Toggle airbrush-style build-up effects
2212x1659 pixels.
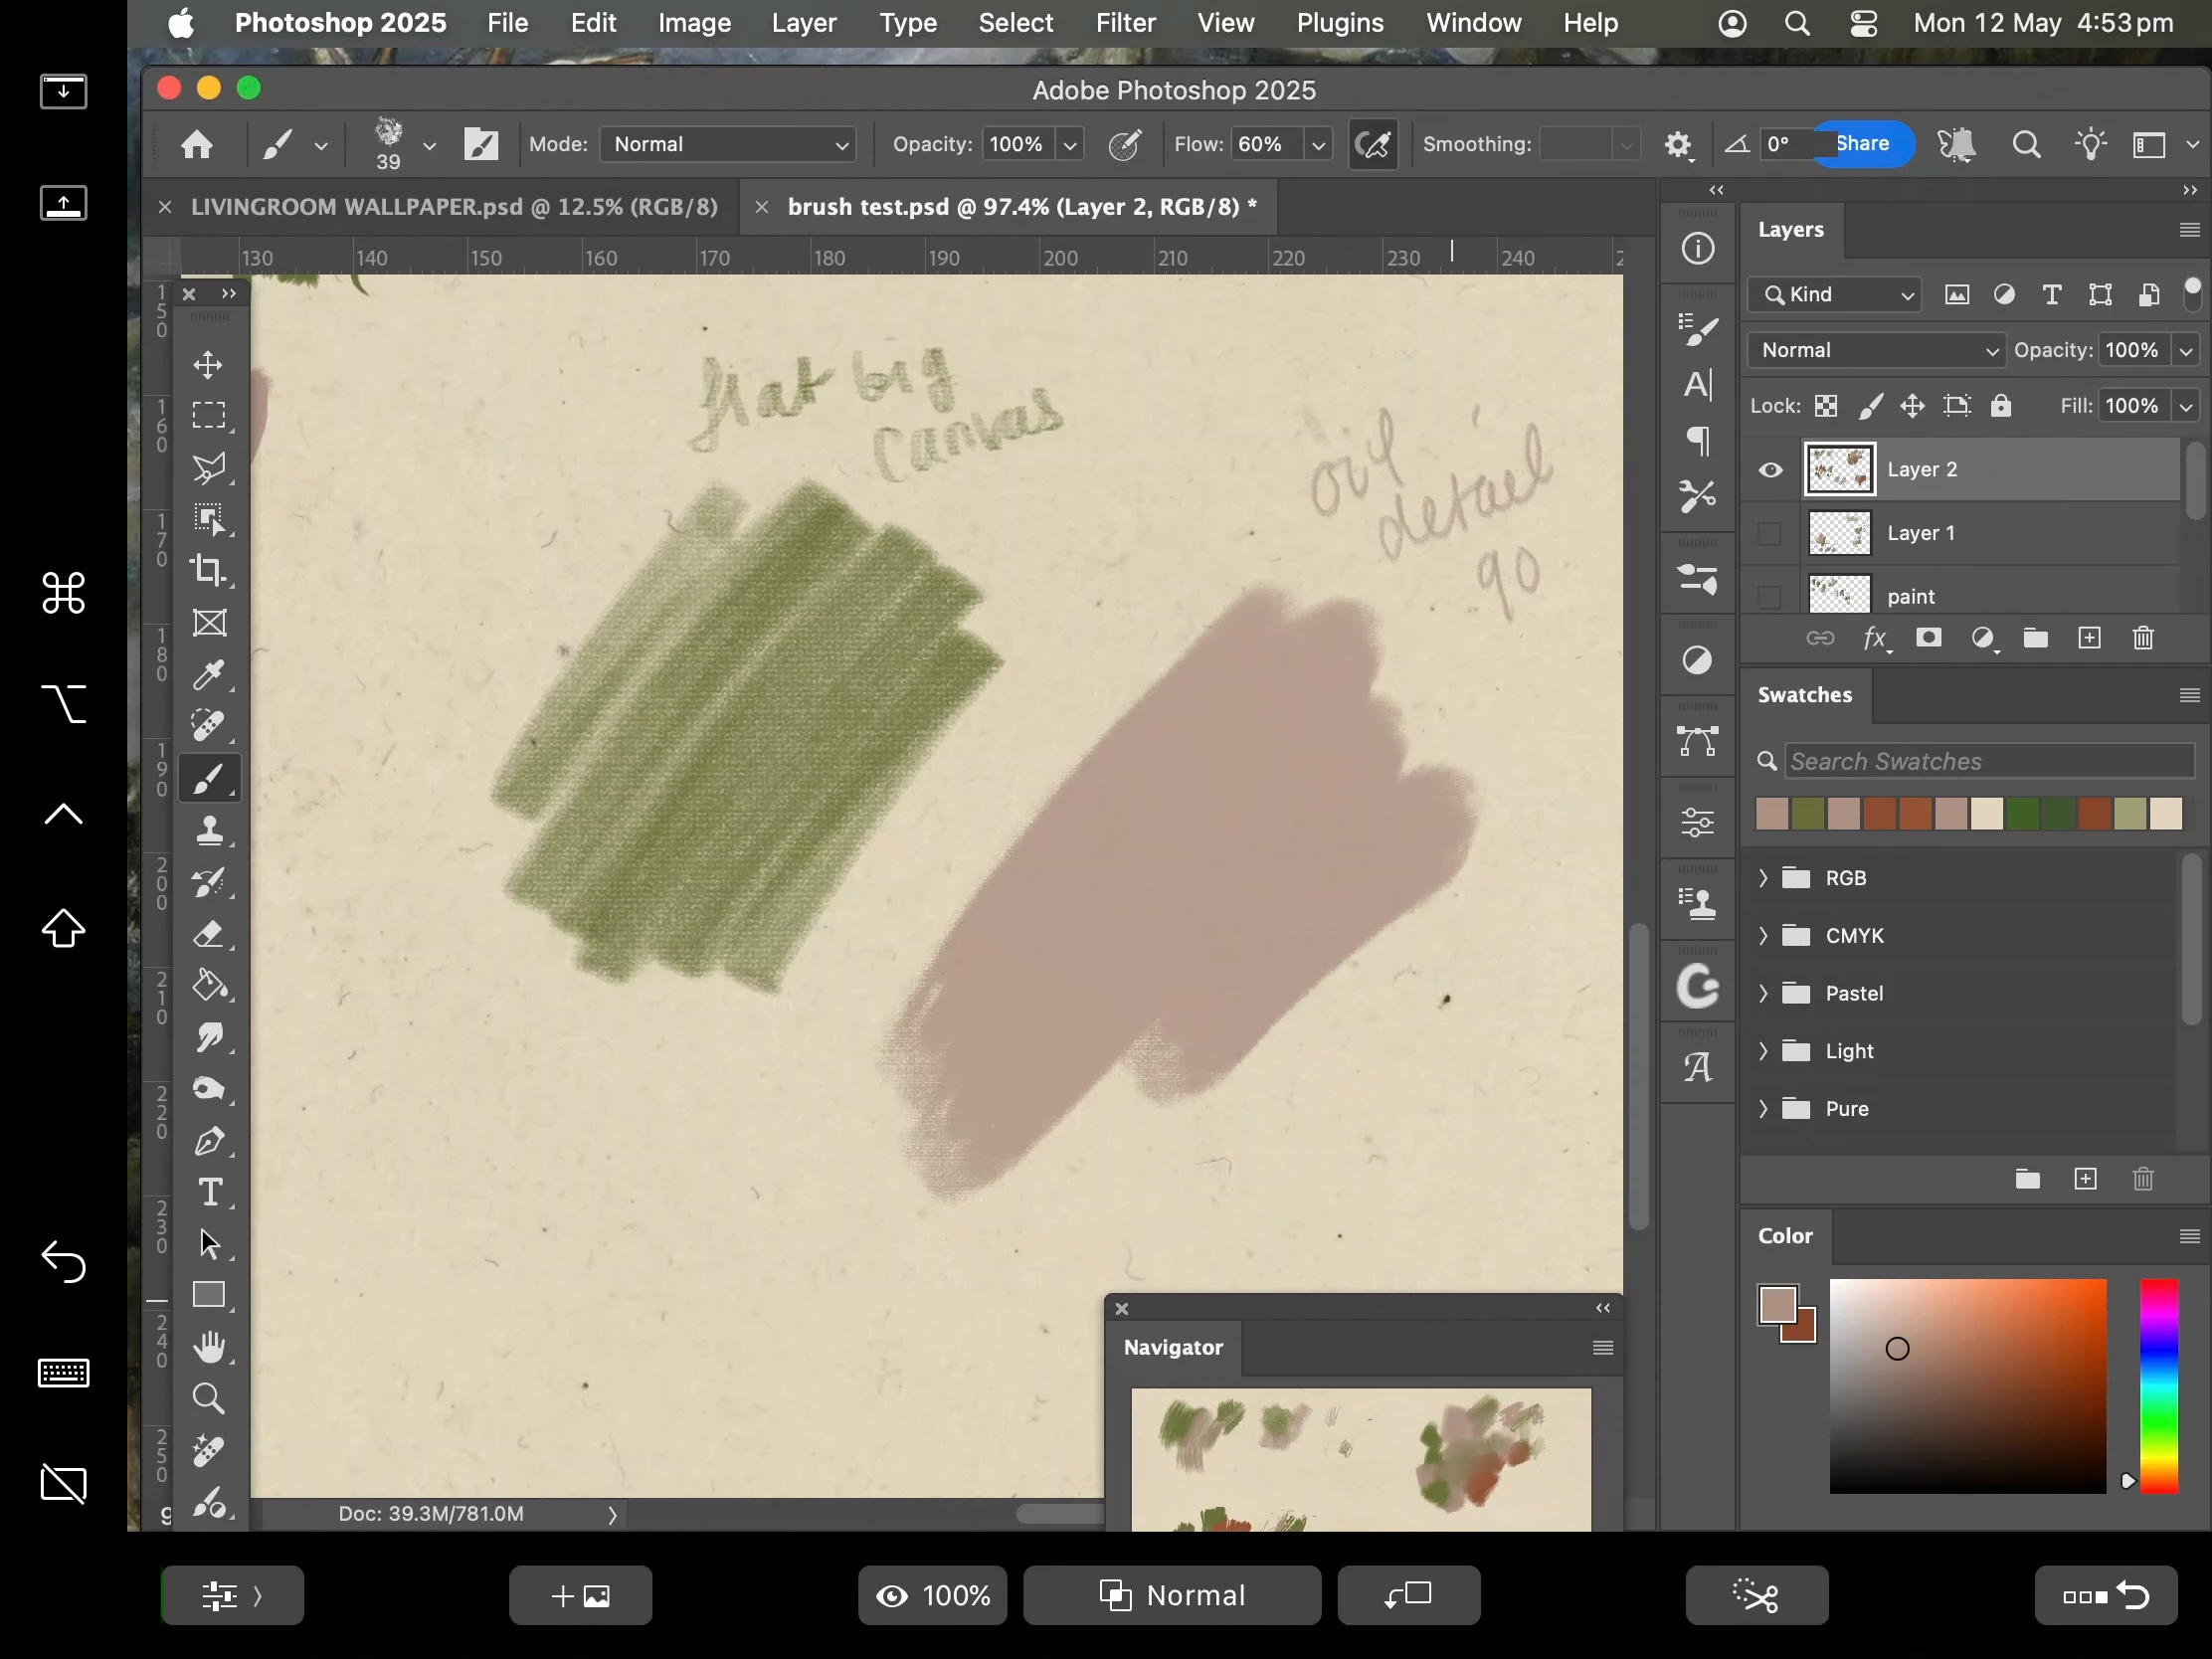point(1373,145)
